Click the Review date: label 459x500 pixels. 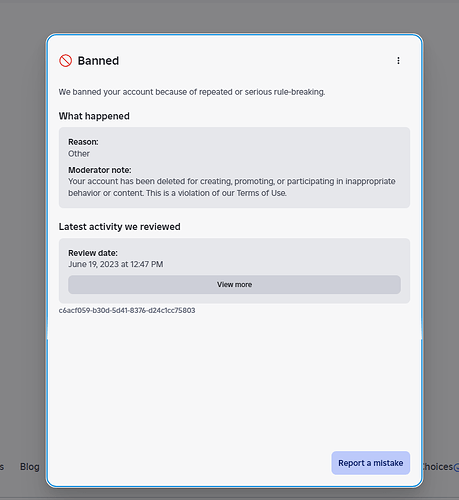93,253
